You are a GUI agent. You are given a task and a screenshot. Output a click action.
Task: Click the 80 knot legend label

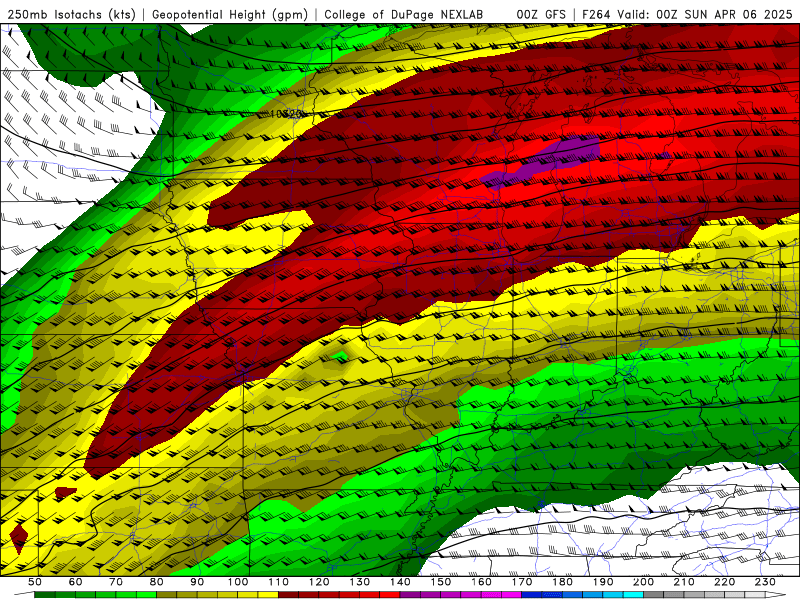pyautogui.click(x=157, y=582)
